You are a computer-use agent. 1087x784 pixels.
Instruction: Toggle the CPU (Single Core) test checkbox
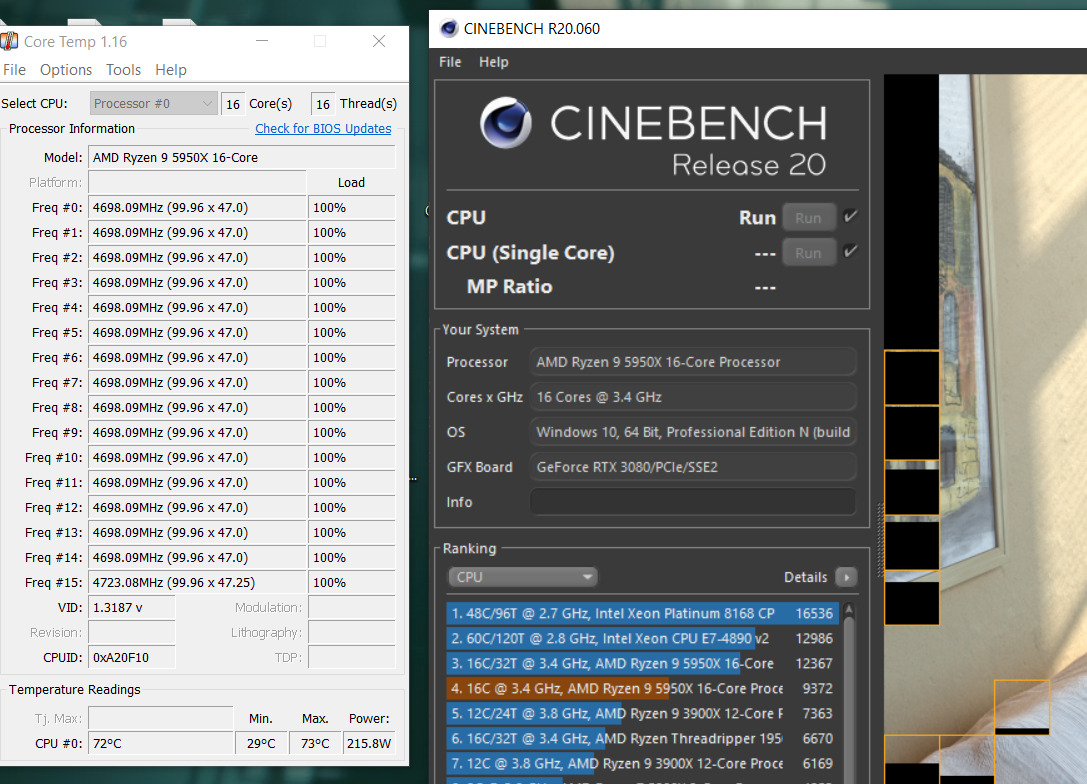pos(851,252)
